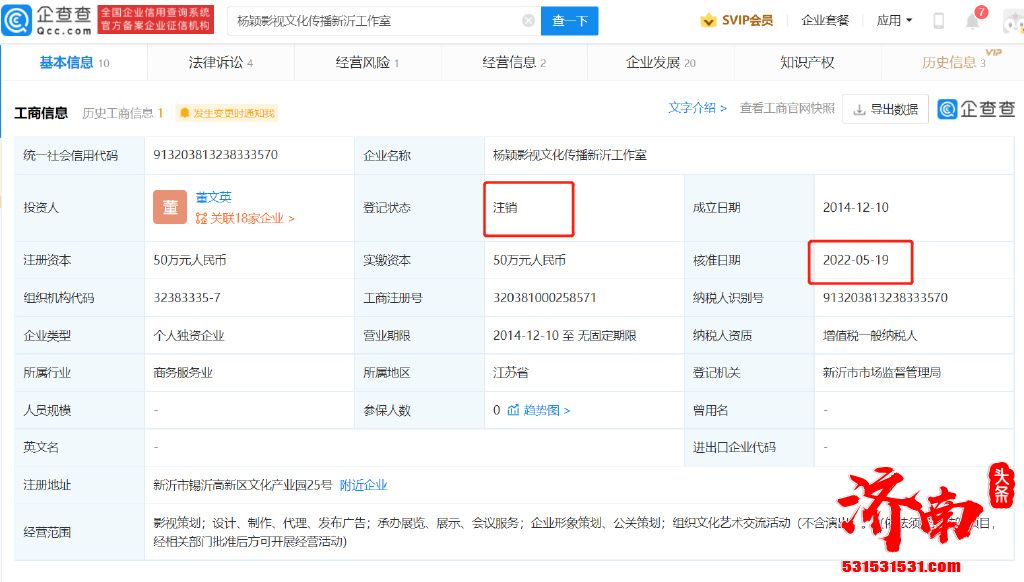Click the SVIP会员 crown icon

[x=708, y=20]
